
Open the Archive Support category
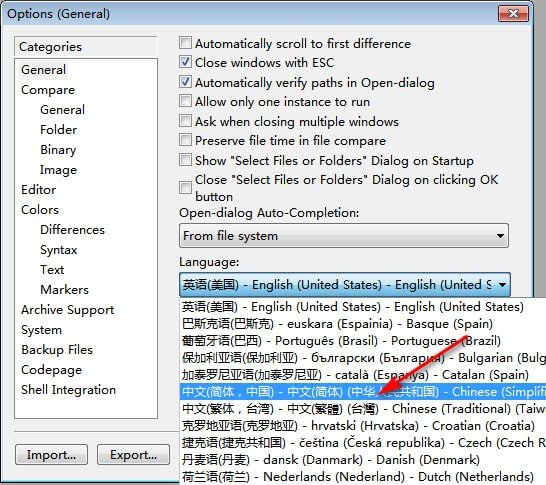point(68,310)
